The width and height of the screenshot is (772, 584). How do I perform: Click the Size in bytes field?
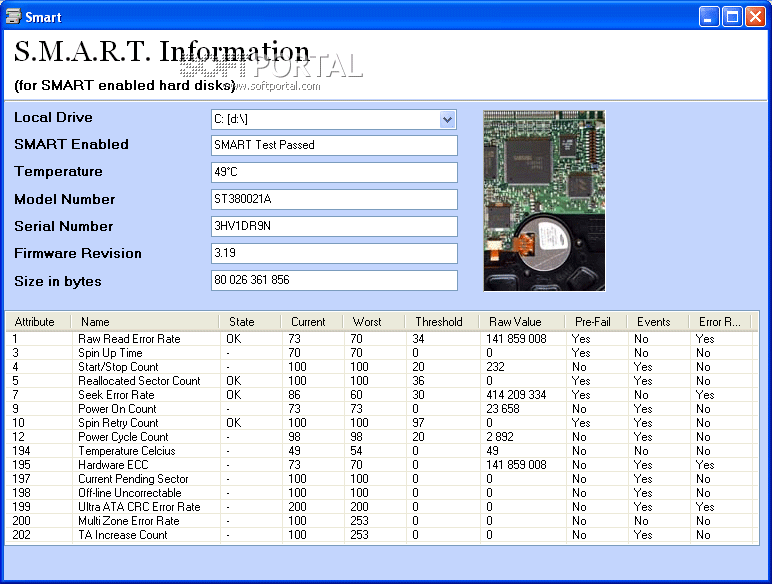click(x=334, y=280)
